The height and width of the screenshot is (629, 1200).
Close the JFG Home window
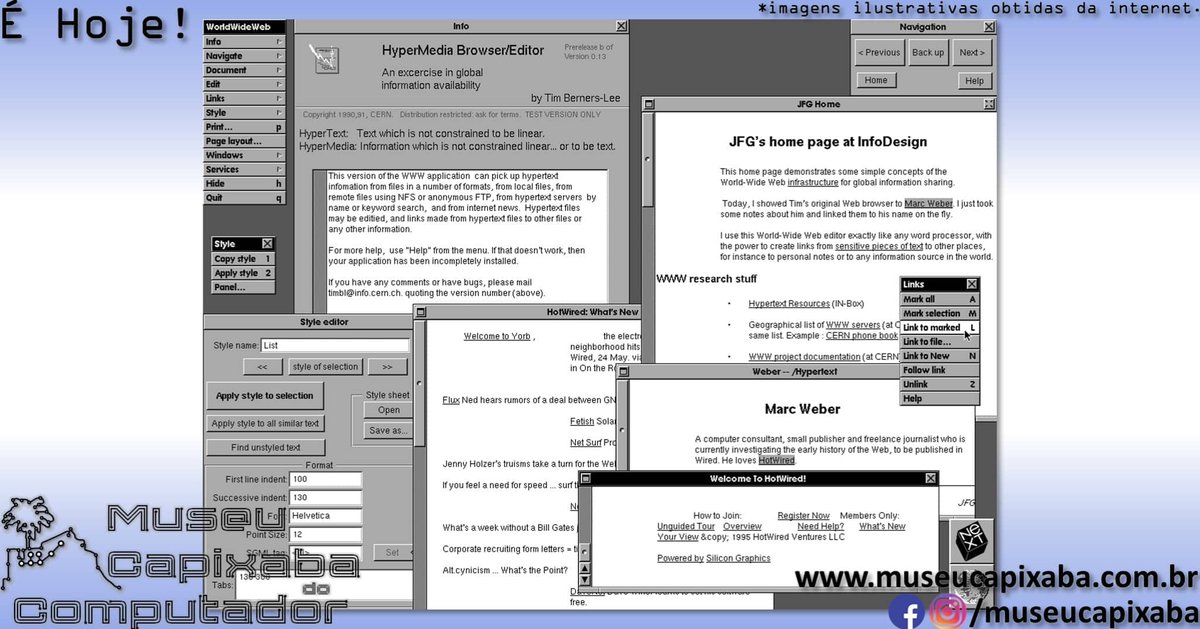tap(989, 104)
